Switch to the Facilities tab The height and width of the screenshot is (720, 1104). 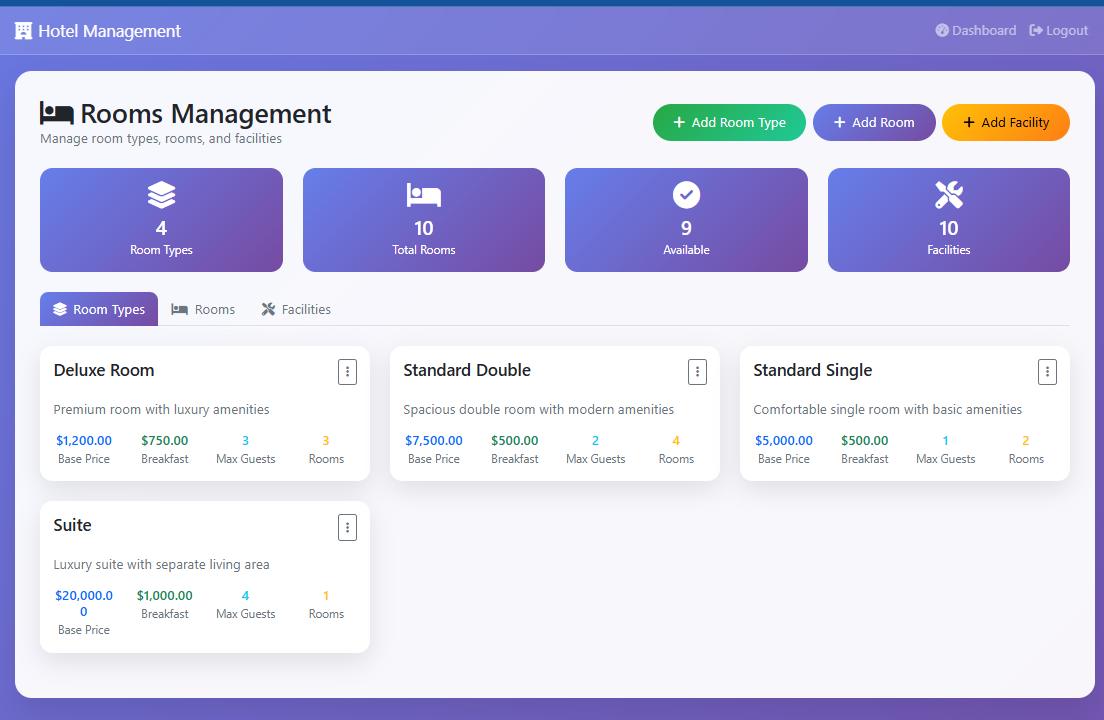[x=296, y=309]
